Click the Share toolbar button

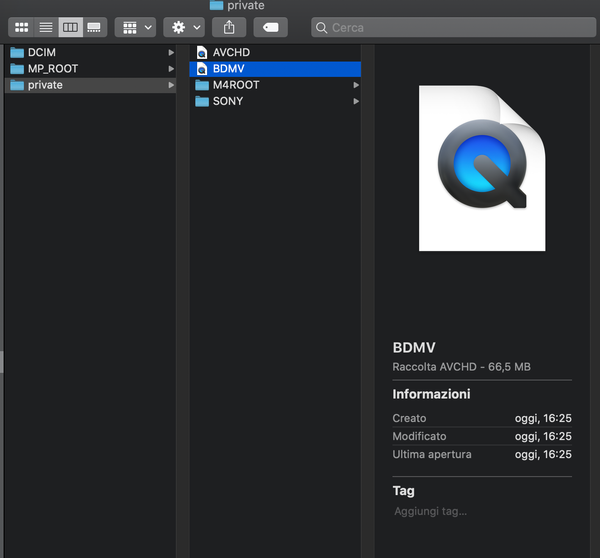click(229, 27)
